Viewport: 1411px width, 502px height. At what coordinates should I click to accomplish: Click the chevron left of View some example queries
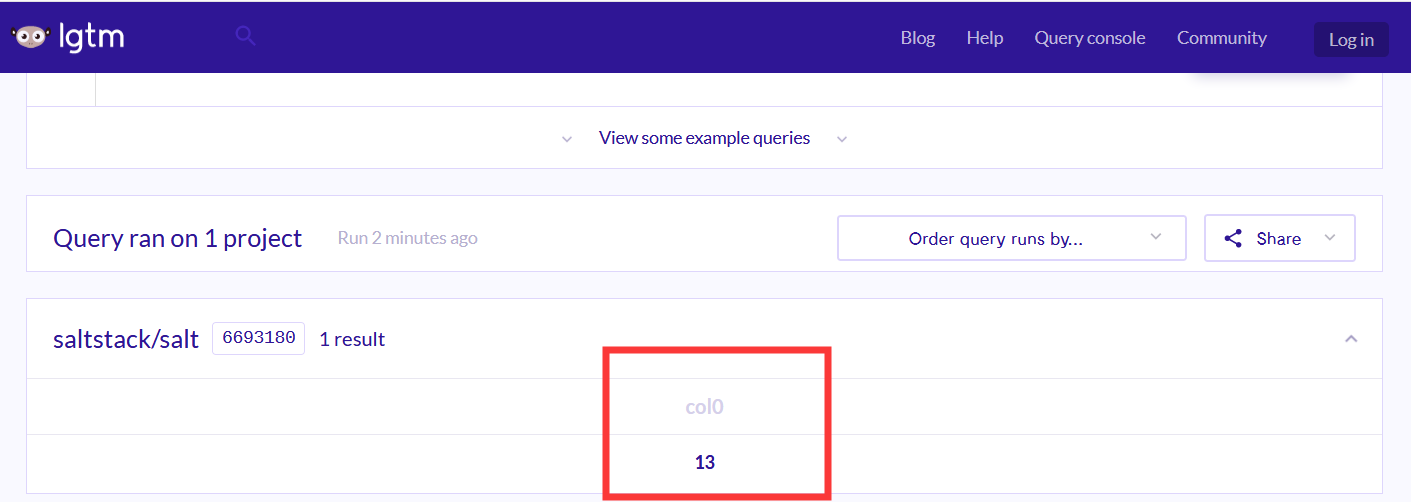tap(567, 139)
